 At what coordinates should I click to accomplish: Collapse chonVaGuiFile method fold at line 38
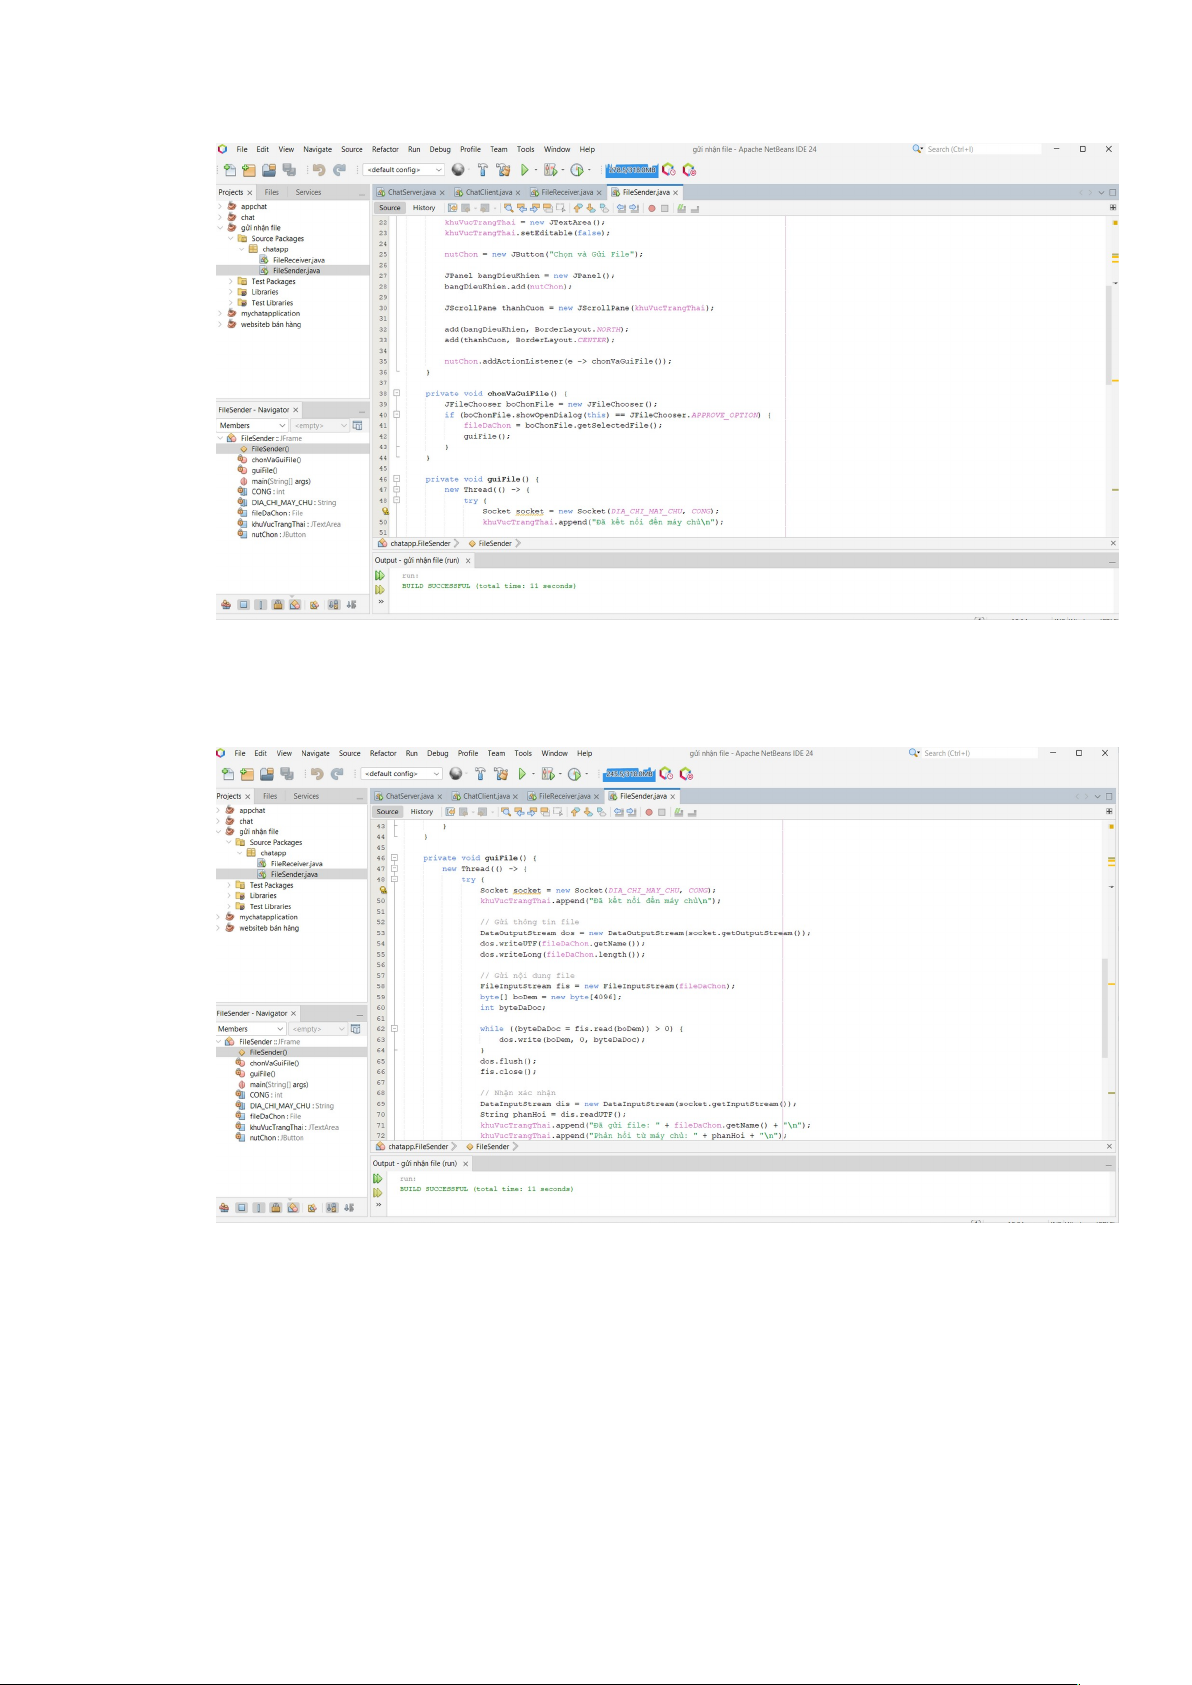pos(396,394)
